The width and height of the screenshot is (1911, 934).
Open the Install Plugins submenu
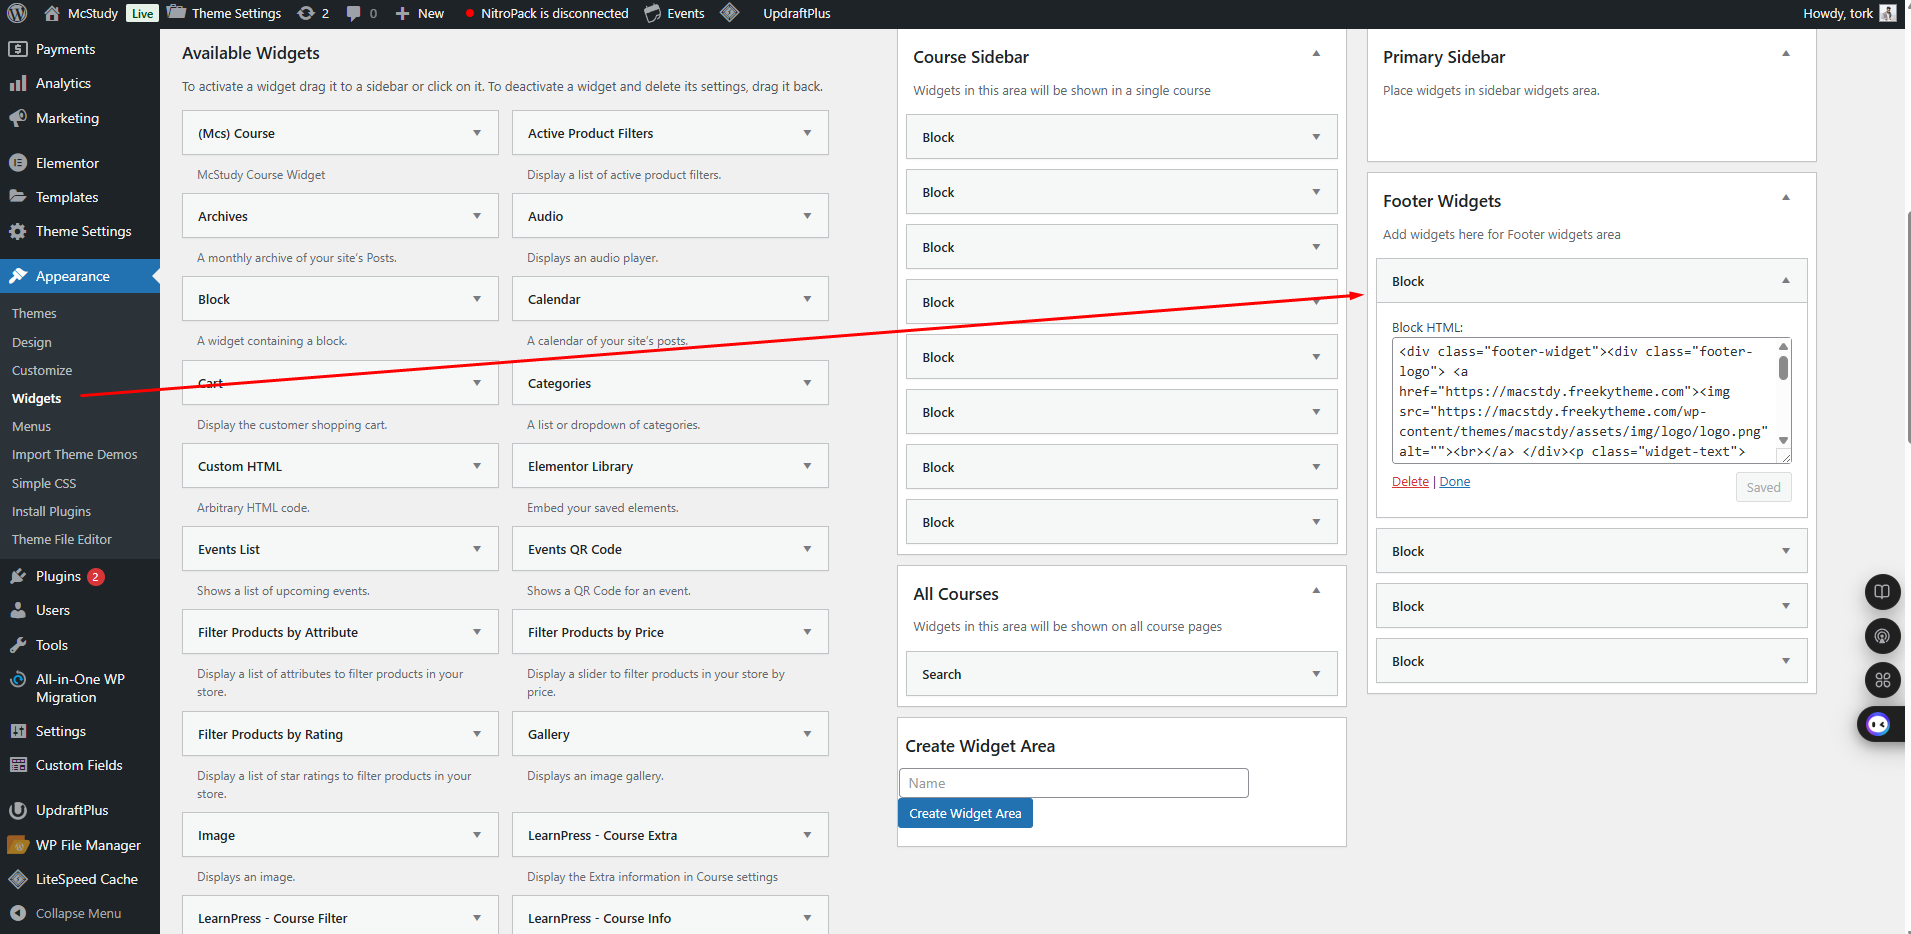point(51,511)
